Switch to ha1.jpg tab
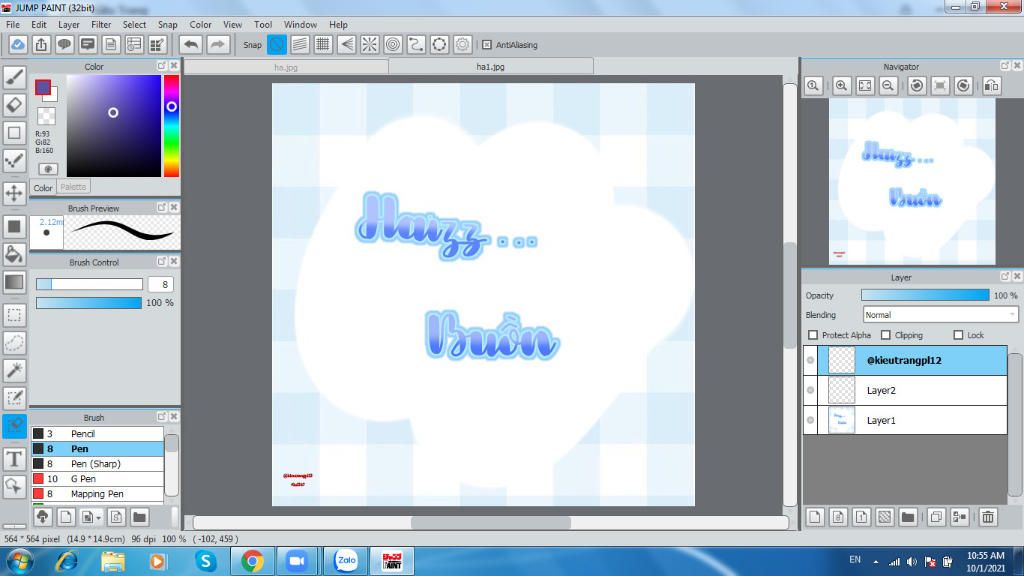 [x=490, y=67]
